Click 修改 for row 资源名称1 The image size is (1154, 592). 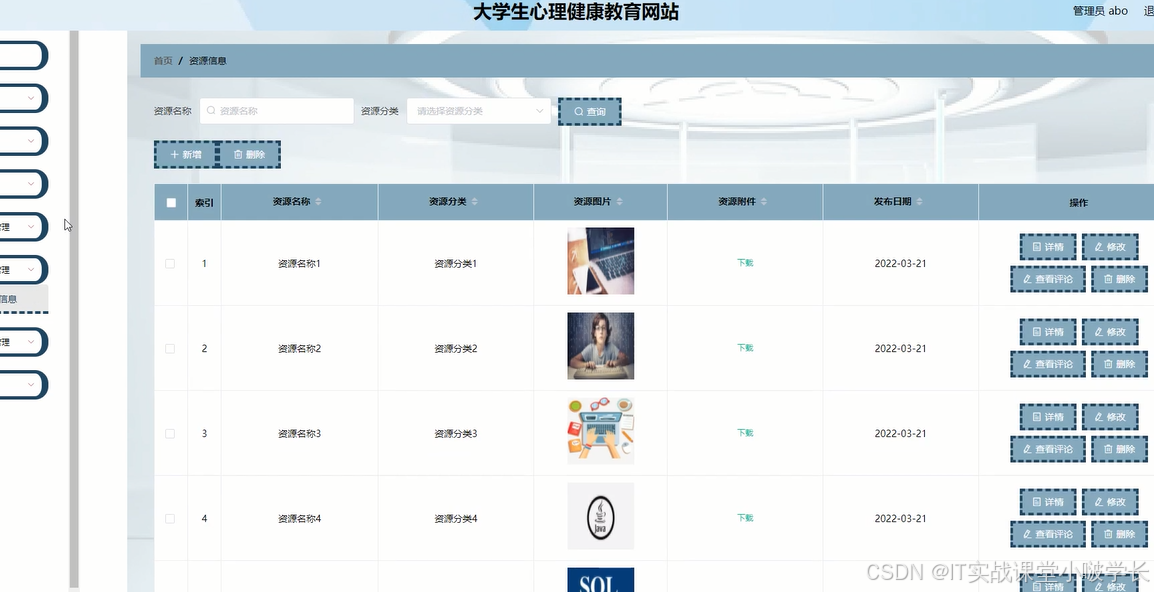1110,247
